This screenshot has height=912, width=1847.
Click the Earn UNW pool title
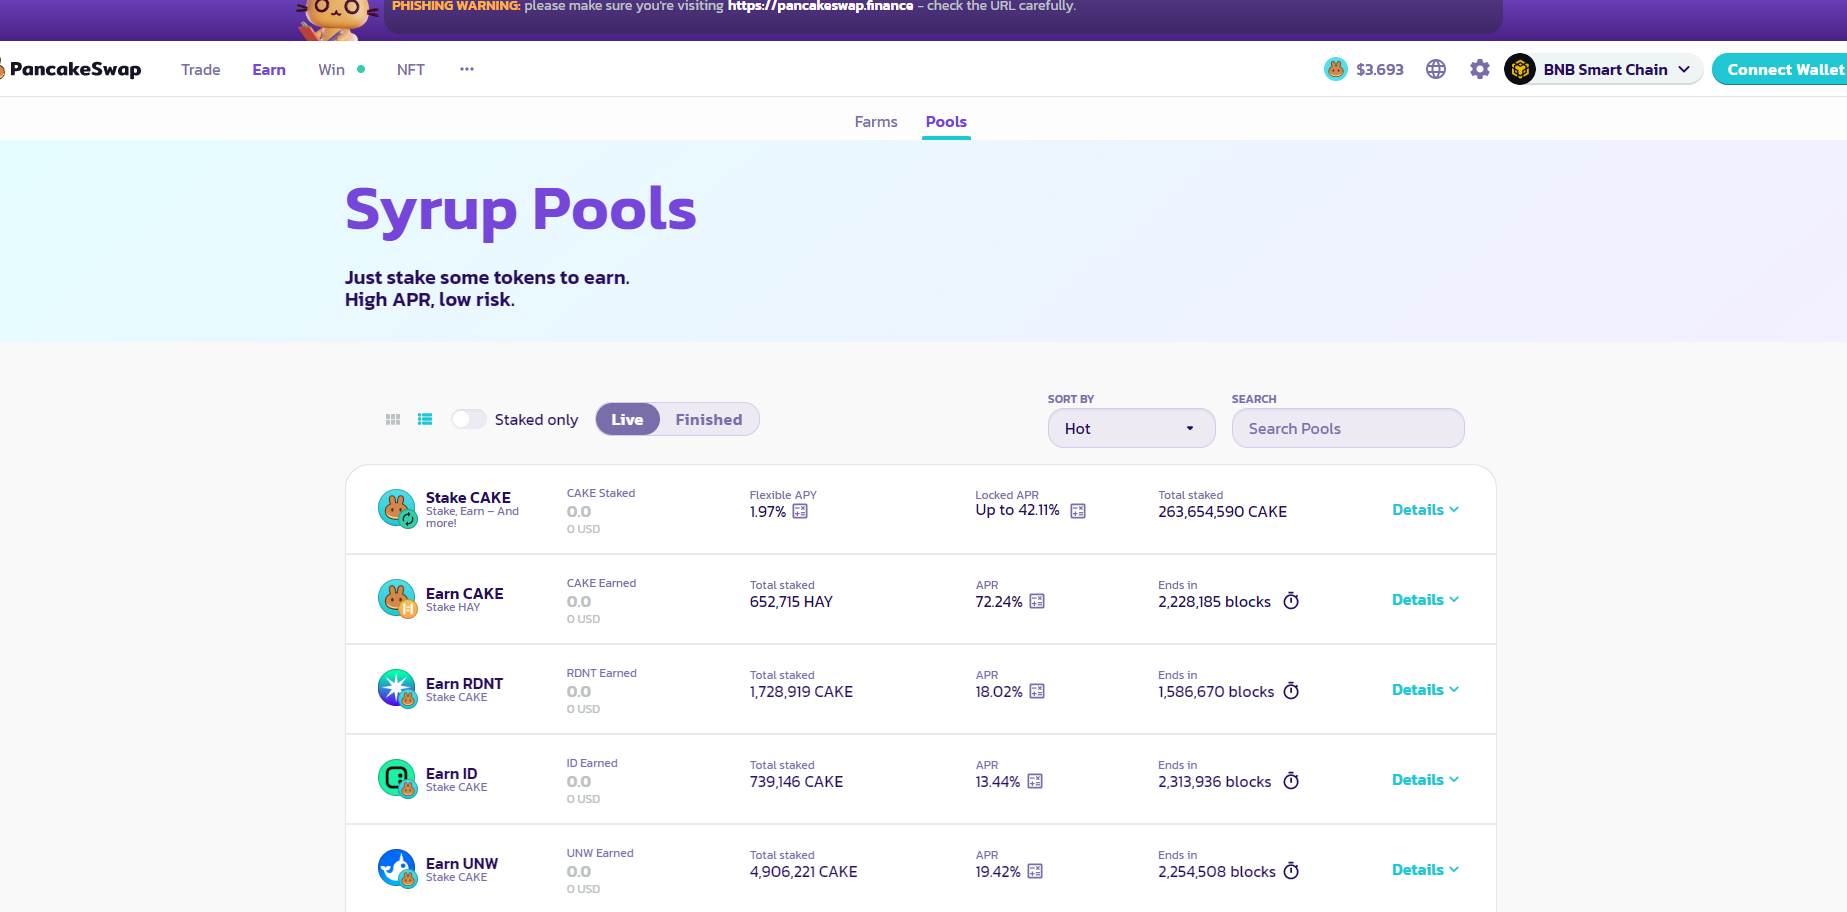point(462,863)
